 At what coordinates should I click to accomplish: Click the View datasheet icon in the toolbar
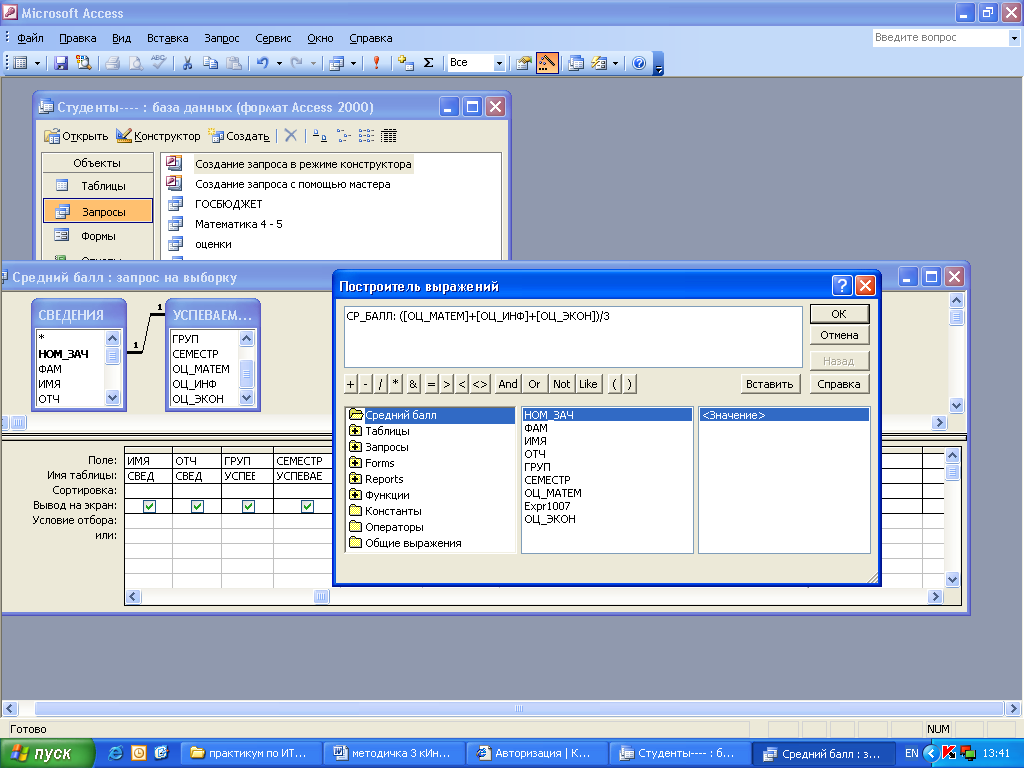point(21,63)
